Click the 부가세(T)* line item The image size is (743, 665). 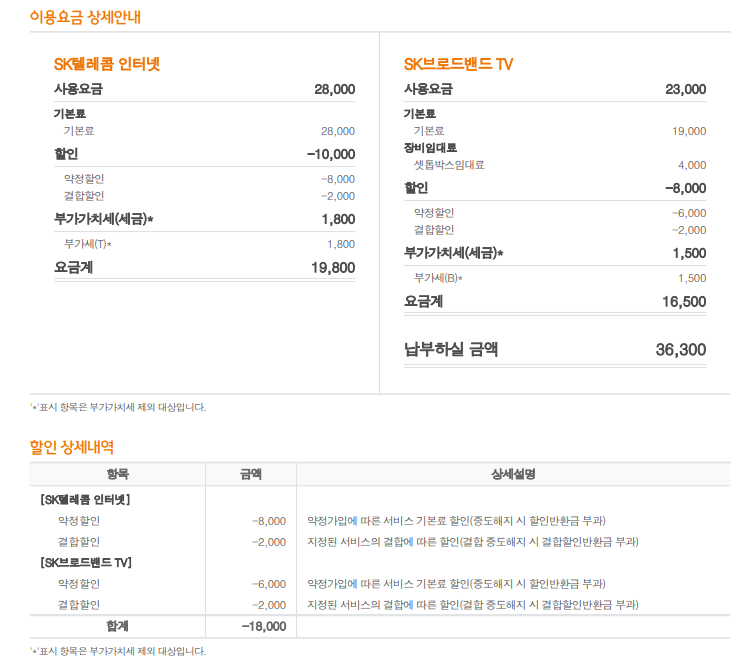coord(88,244)
